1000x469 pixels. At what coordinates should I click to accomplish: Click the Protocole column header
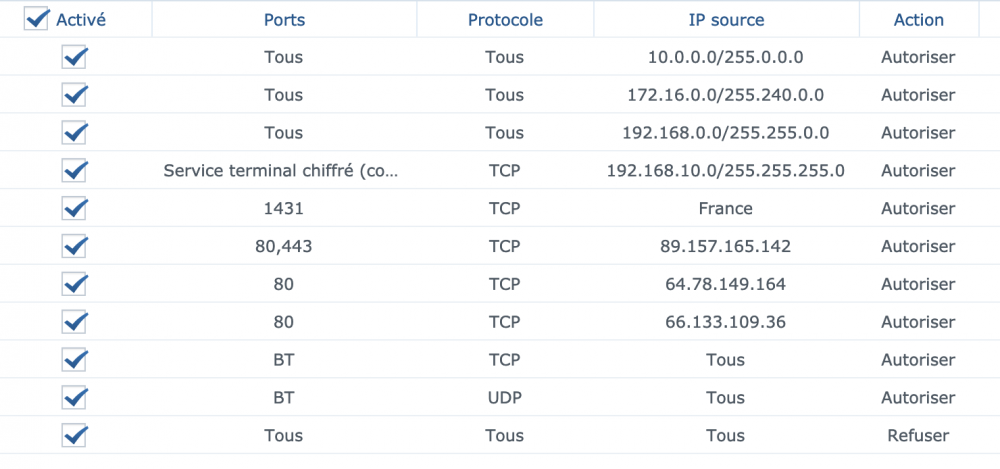point(505,20)
